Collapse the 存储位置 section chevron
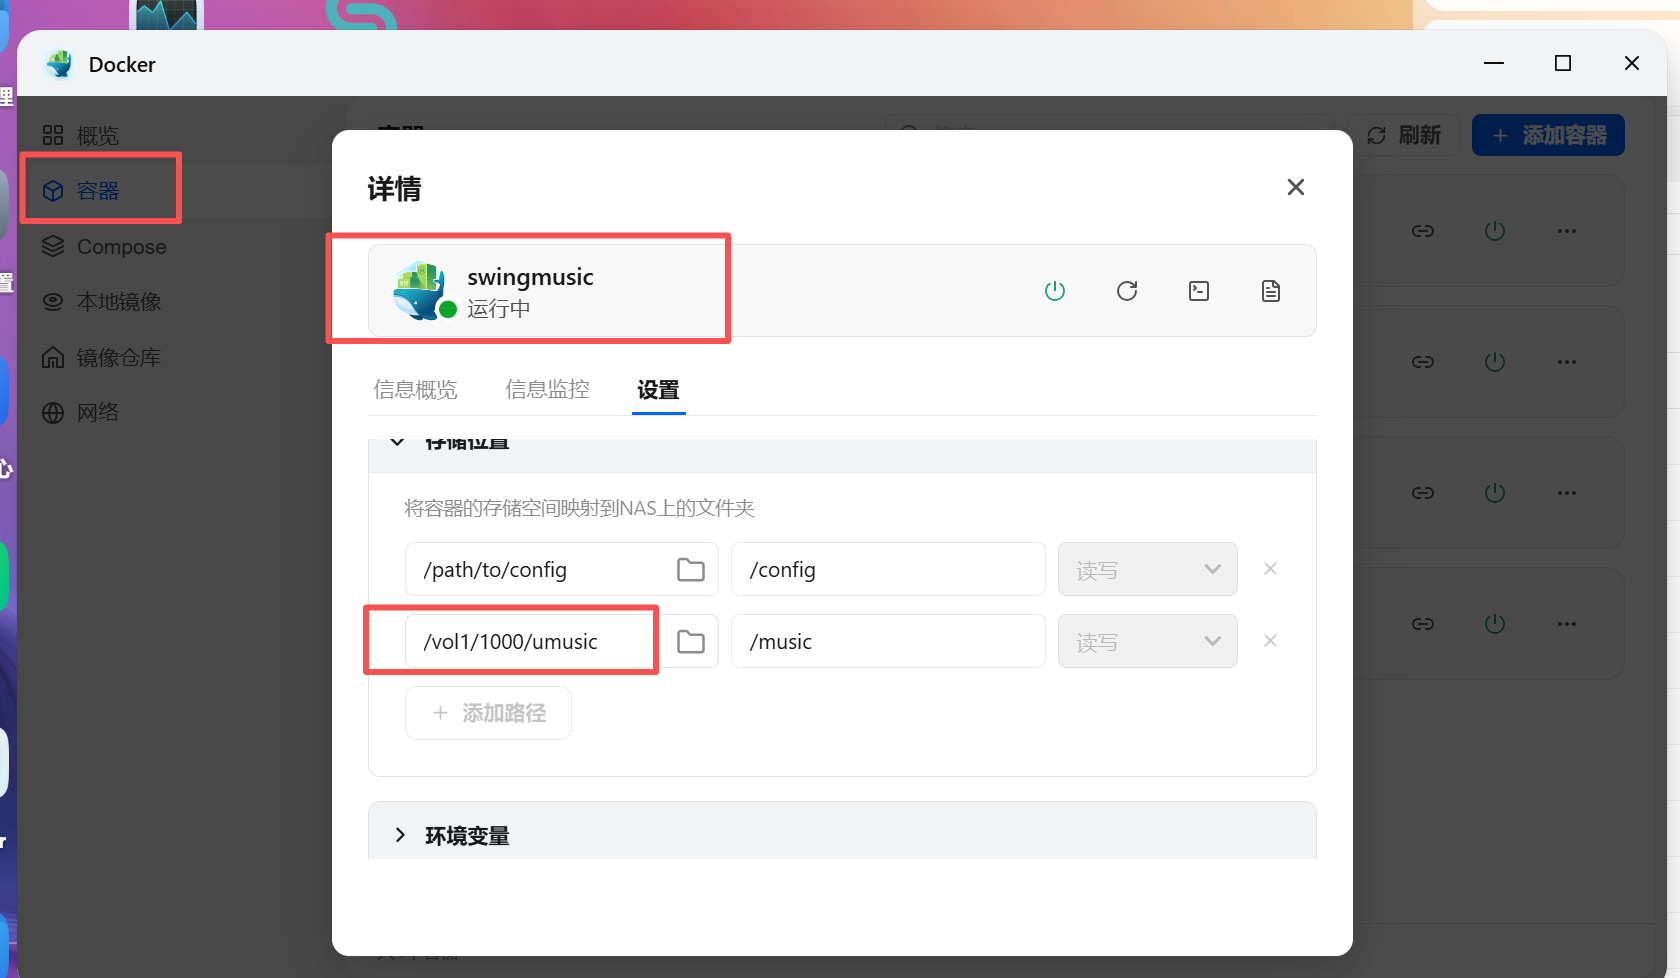 click(x=398, y=442)
